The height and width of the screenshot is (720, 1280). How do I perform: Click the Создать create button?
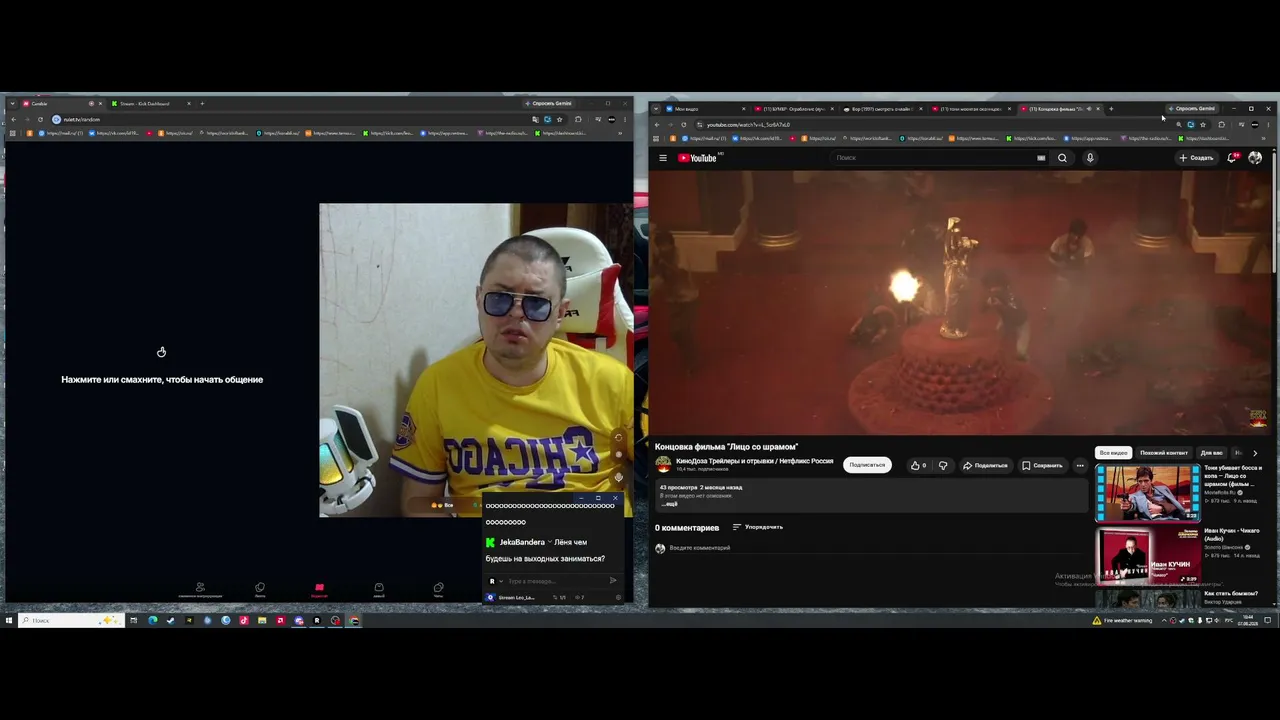pyautogui.click(x=1196, y=158)
